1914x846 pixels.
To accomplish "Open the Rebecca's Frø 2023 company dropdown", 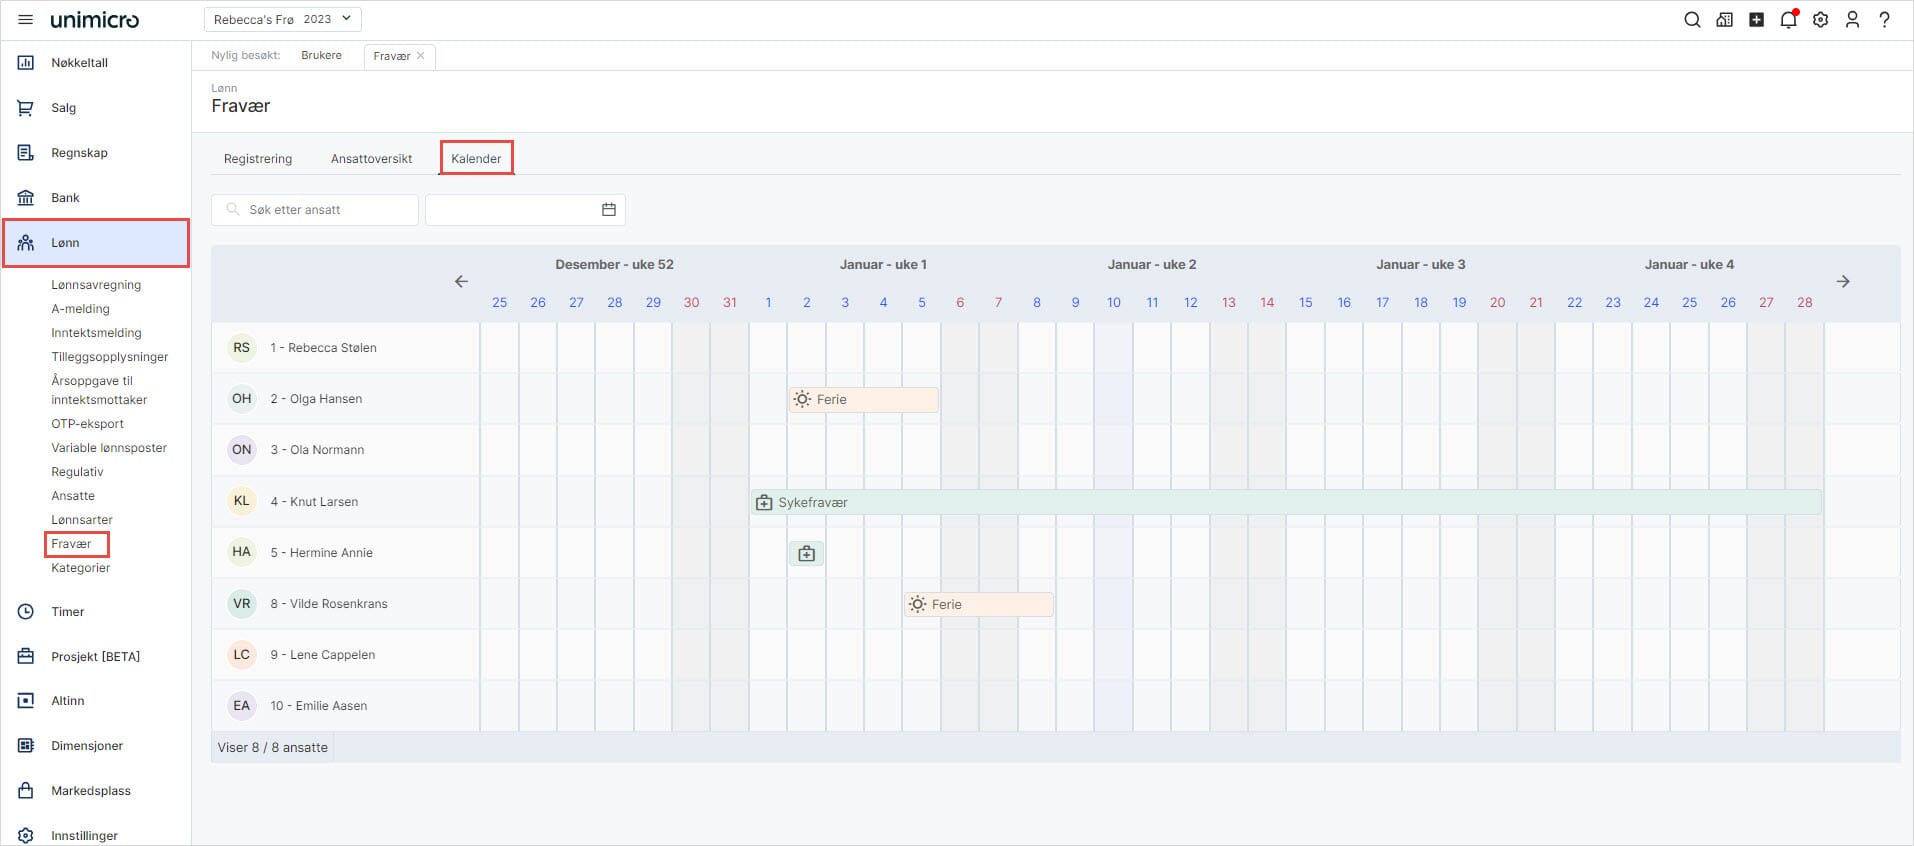I will point(282,19).
